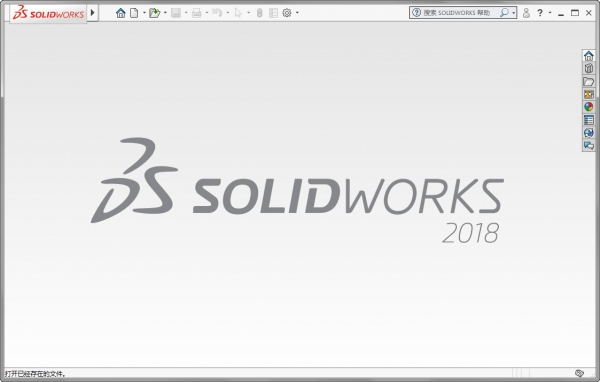Open the Welcome home icon in top toolbar
Image resolution: width=600 pixels, height=382 pixels.
tap(121, 13)
